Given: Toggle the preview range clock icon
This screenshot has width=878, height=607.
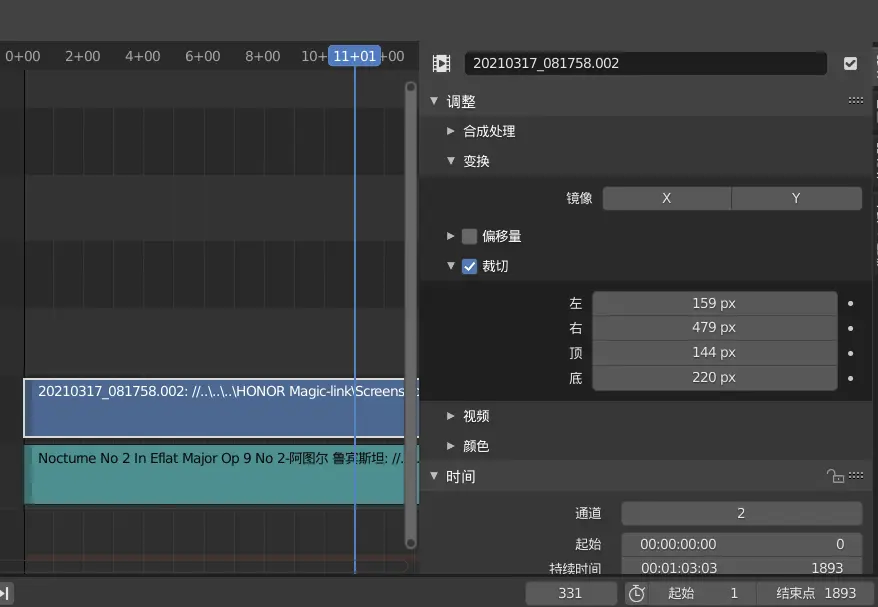Looking at the screenshot, I should [637, 593].
